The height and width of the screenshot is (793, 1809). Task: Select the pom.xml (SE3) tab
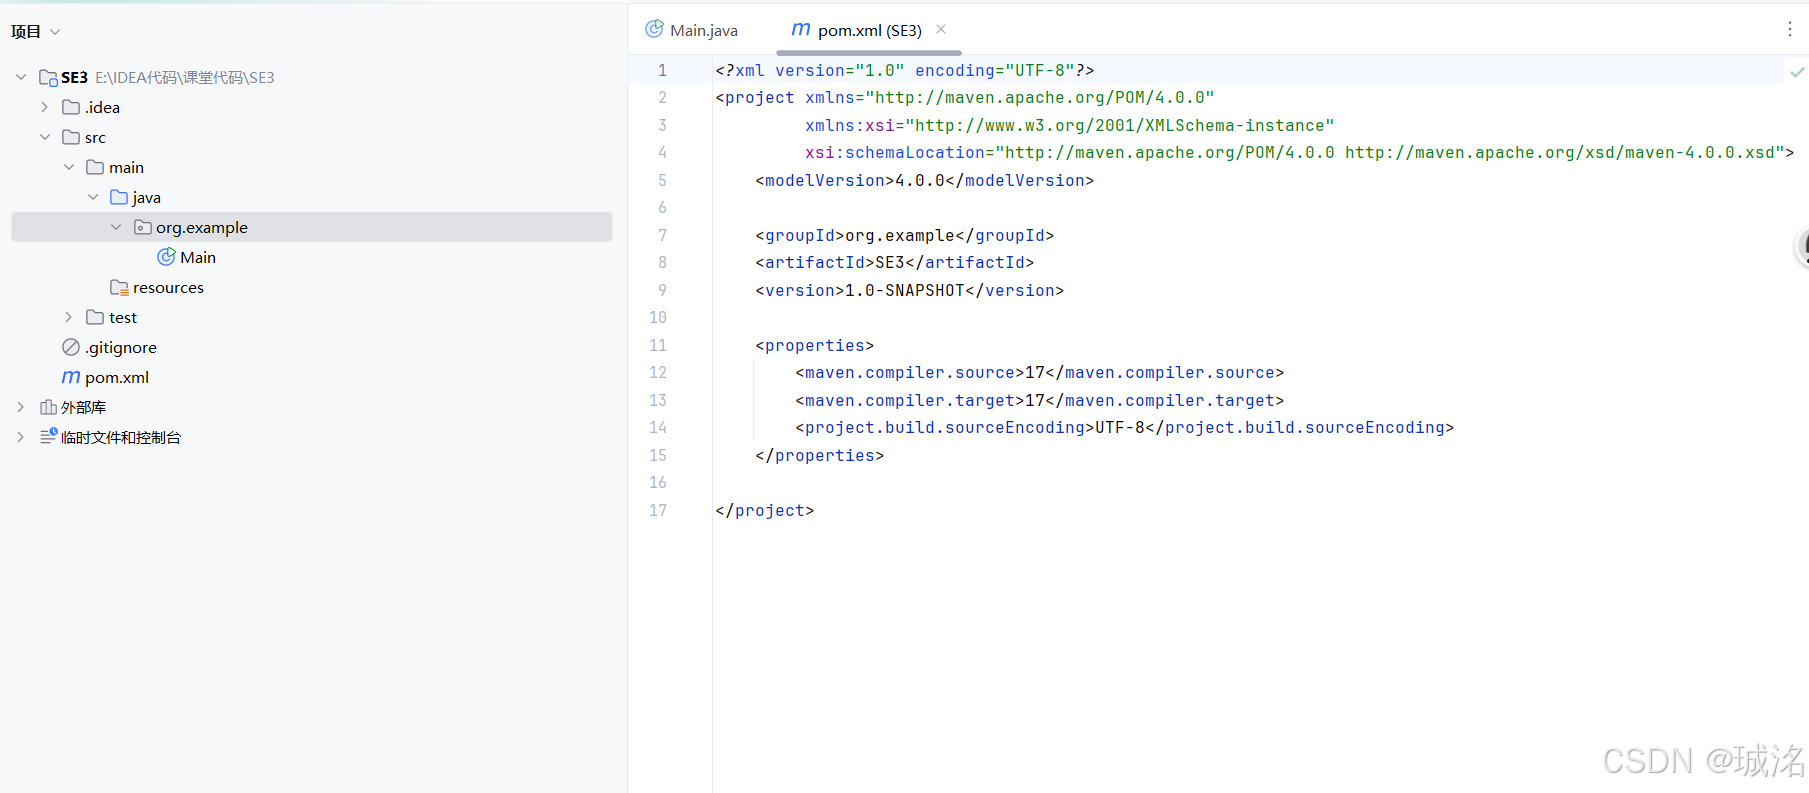click(x=869, y=30)
